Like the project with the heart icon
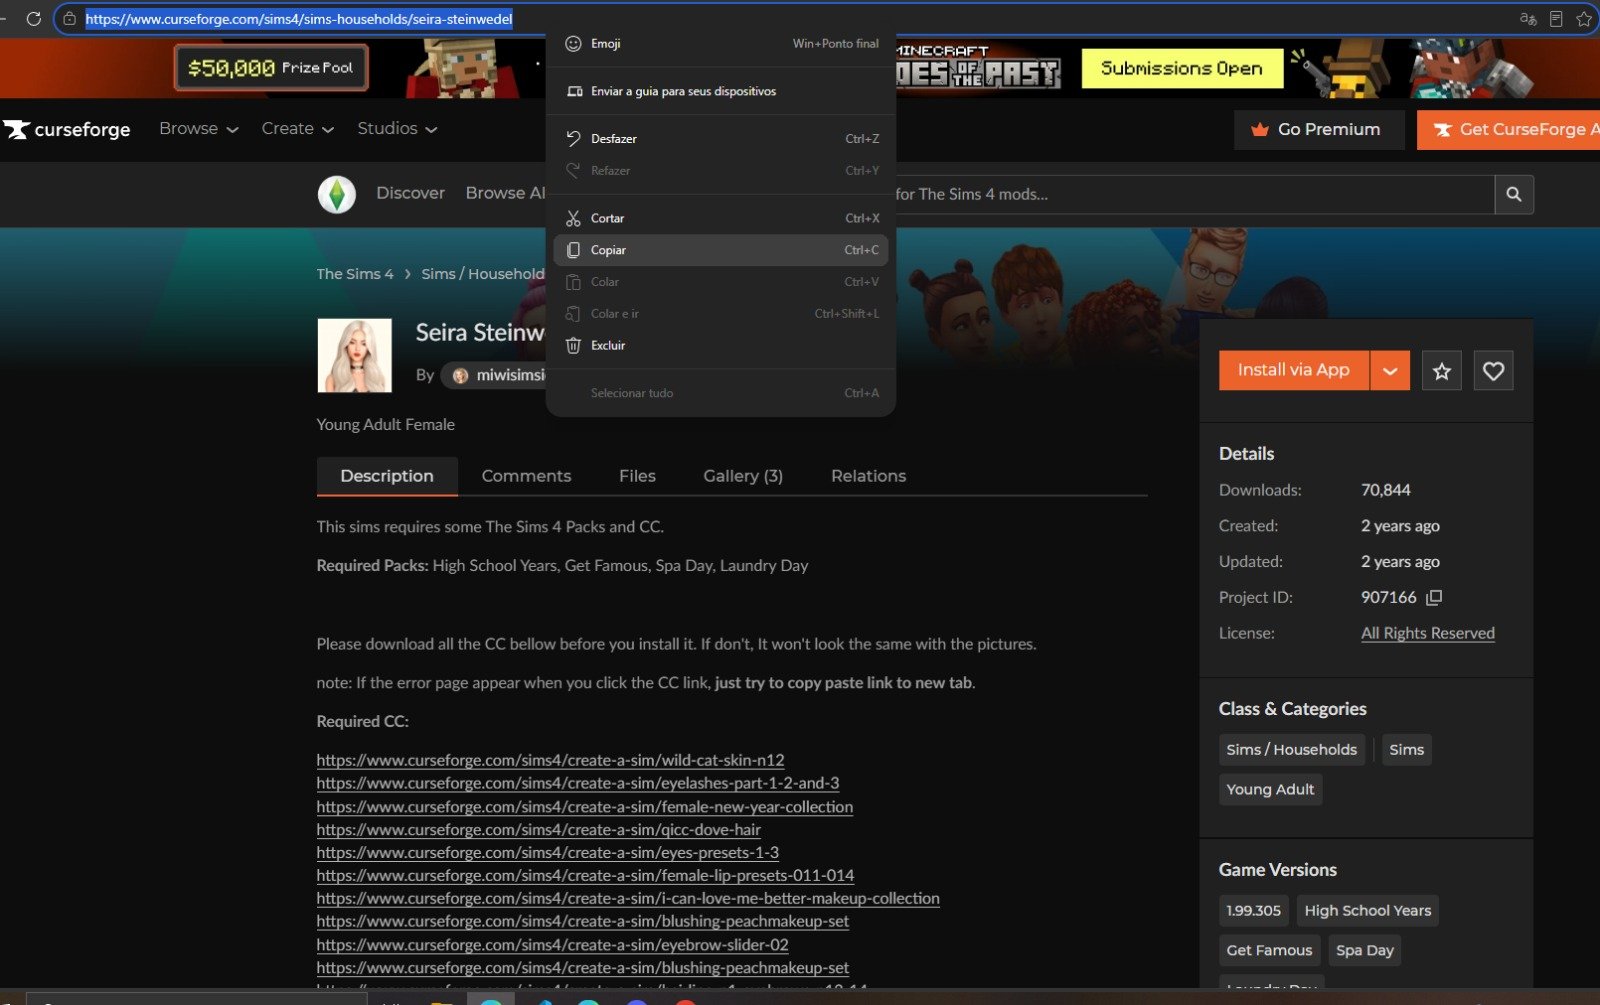The width and height of the screenshot is (1600, 1005). tap(1493, 371)
